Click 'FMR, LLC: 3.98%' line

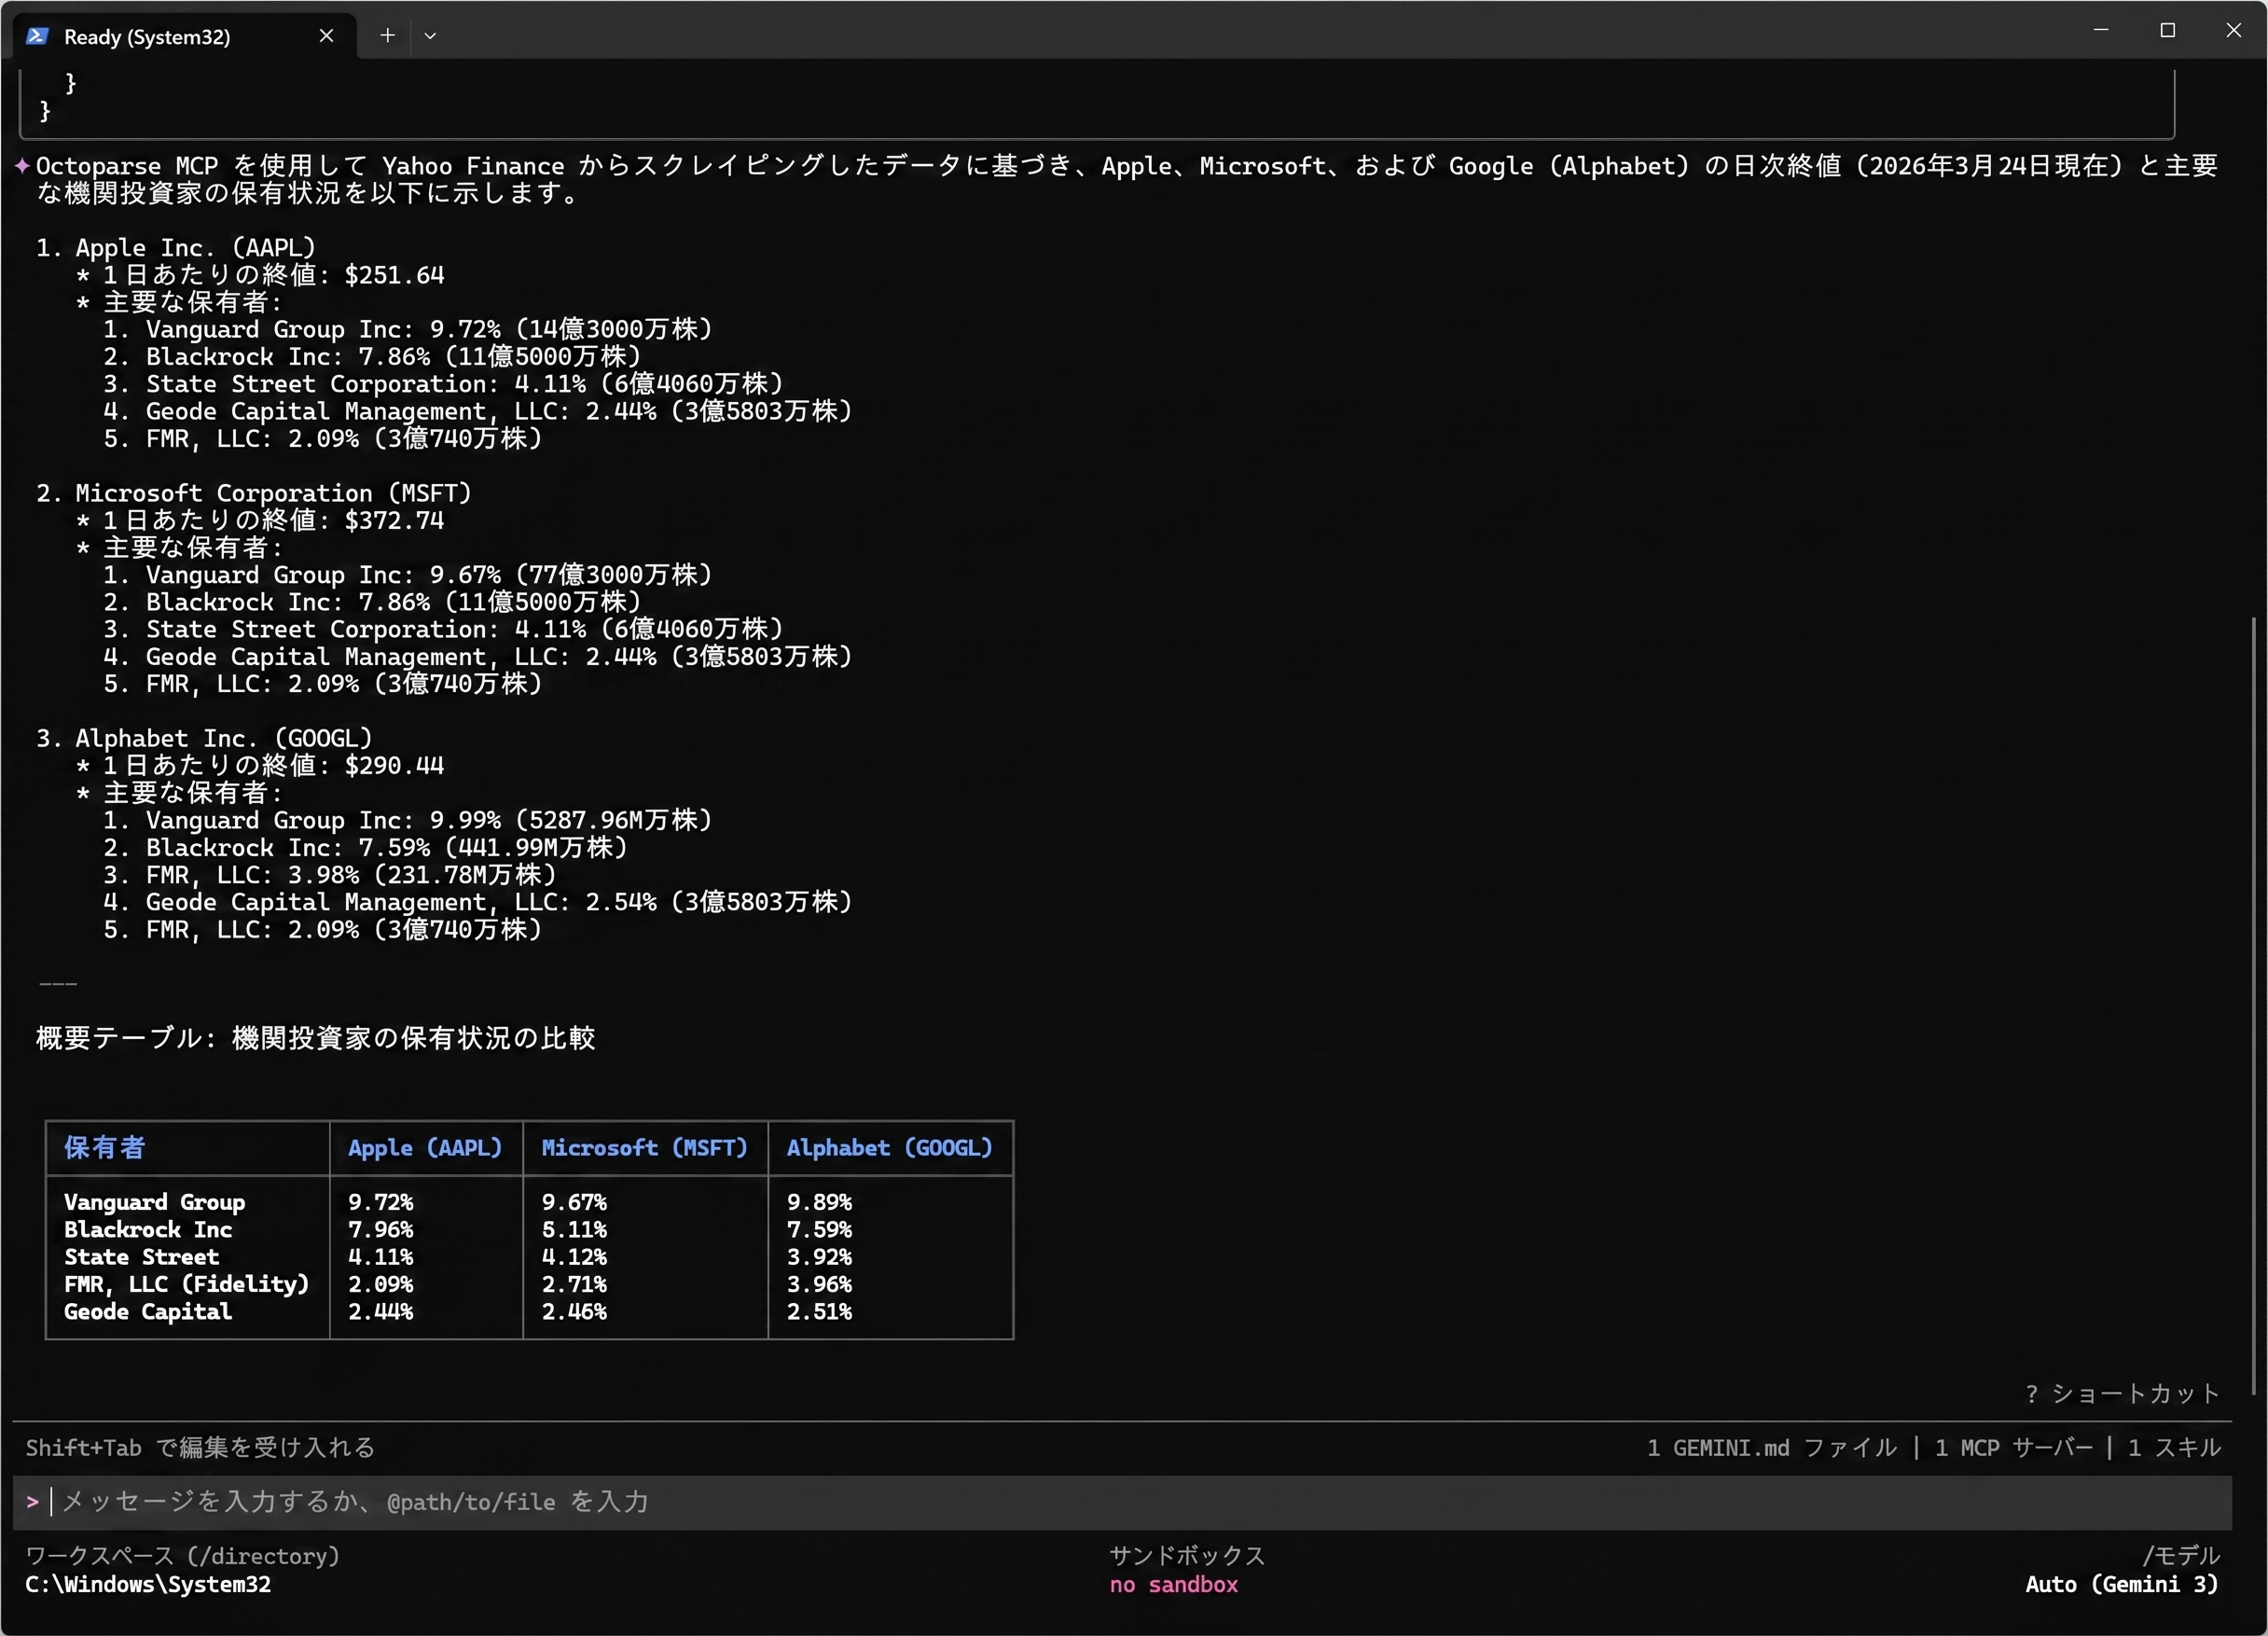tap(330, 875)
